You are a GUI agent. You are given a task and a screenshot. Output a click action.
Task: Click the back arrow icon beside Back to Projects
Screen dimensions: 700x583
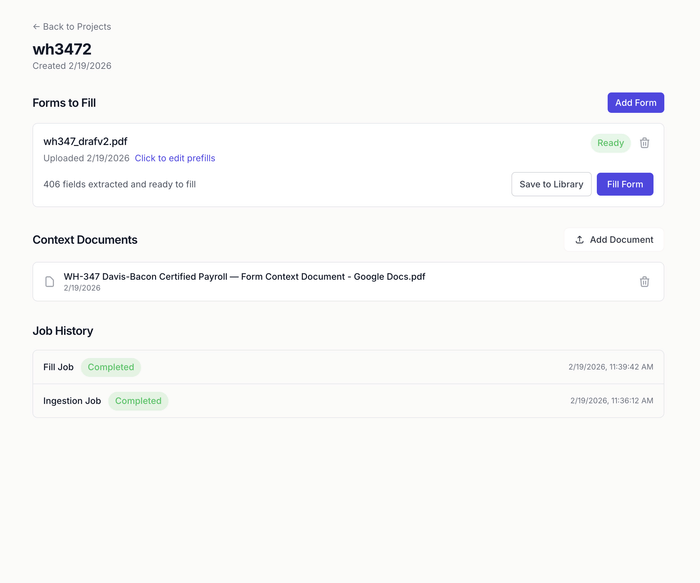tap(37, 27)
